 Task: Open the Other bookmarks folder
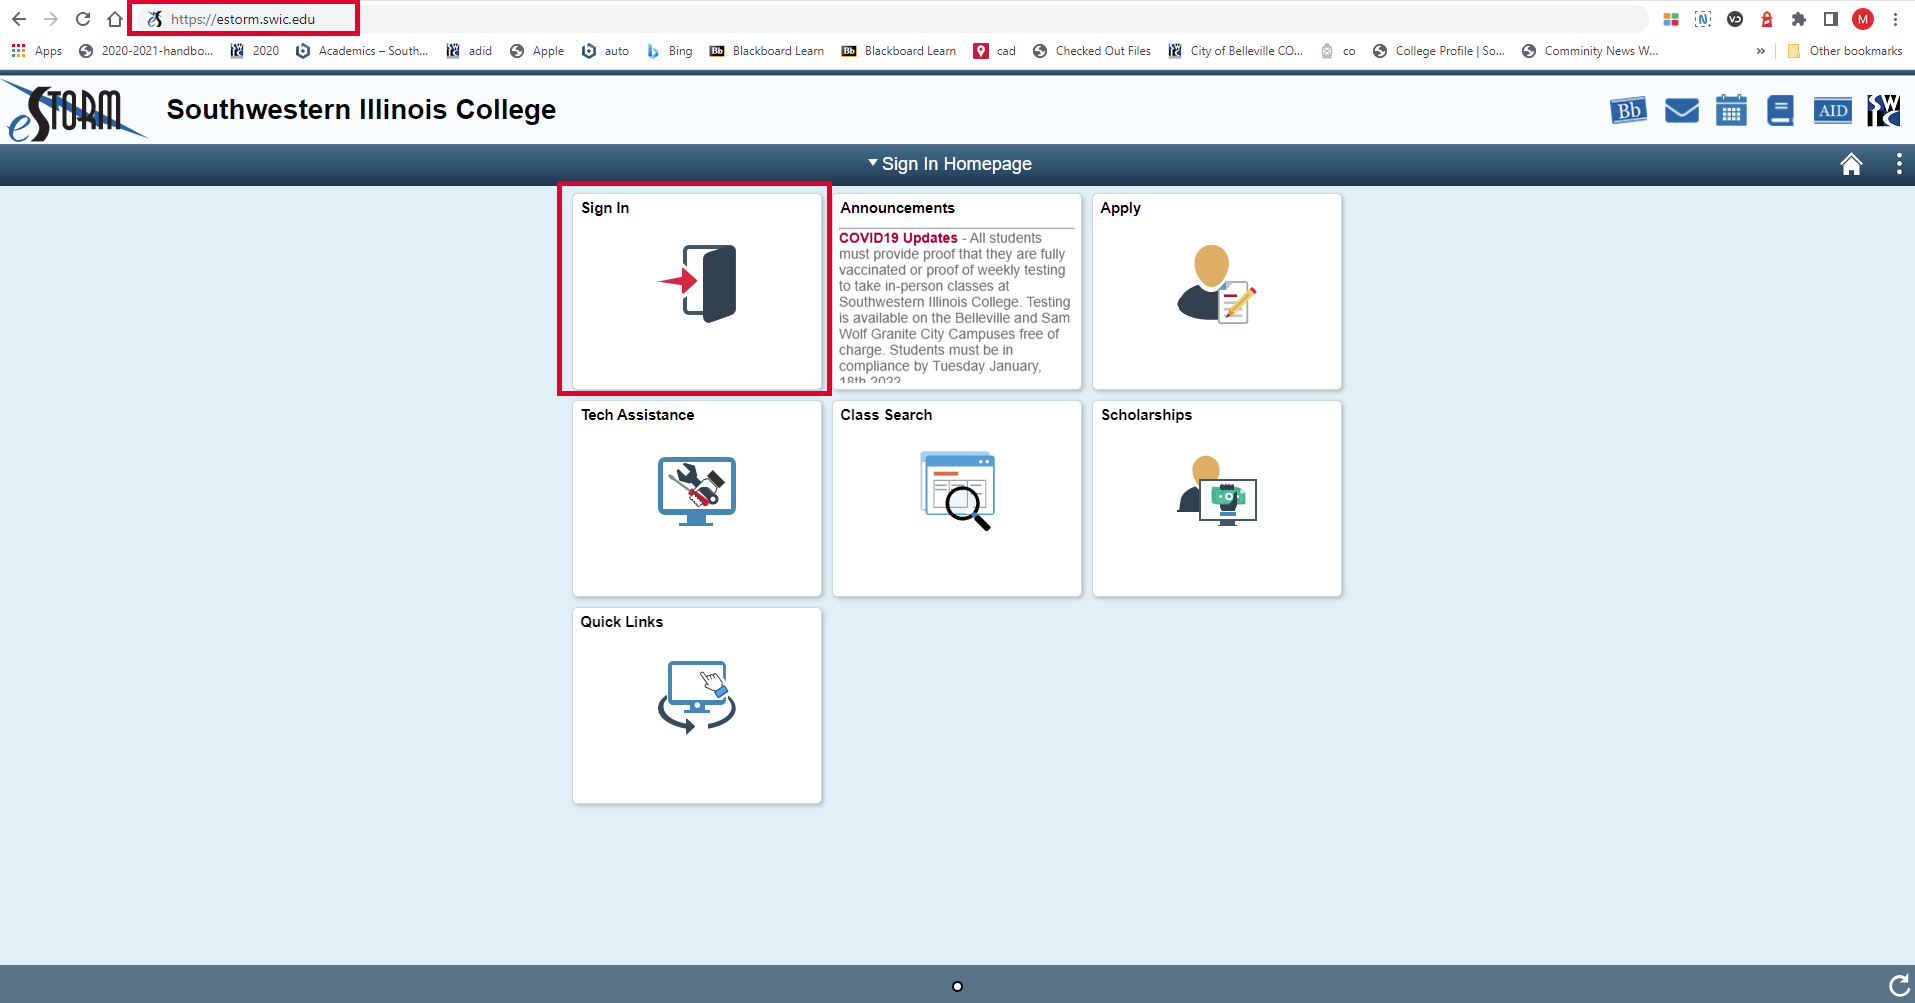coord(1845,51)
